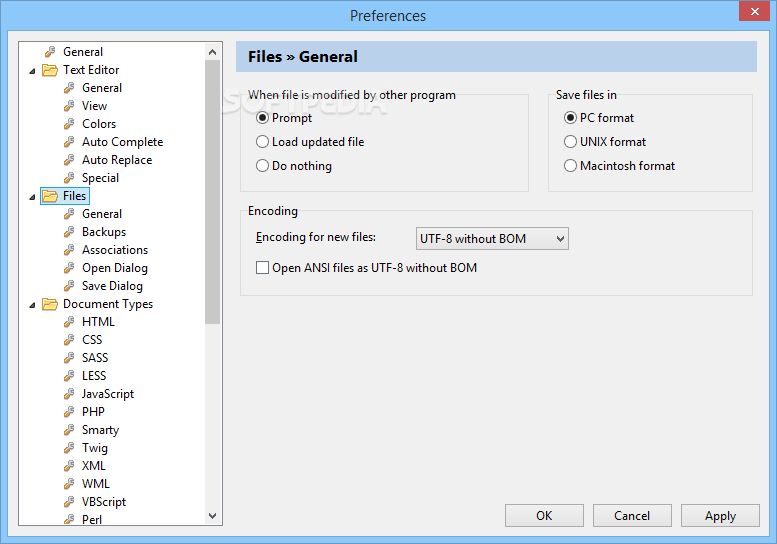The height and width of the screenshot is (544, 777).
Task: Open the Associations preferences page
Action: (x=115, y=250)
